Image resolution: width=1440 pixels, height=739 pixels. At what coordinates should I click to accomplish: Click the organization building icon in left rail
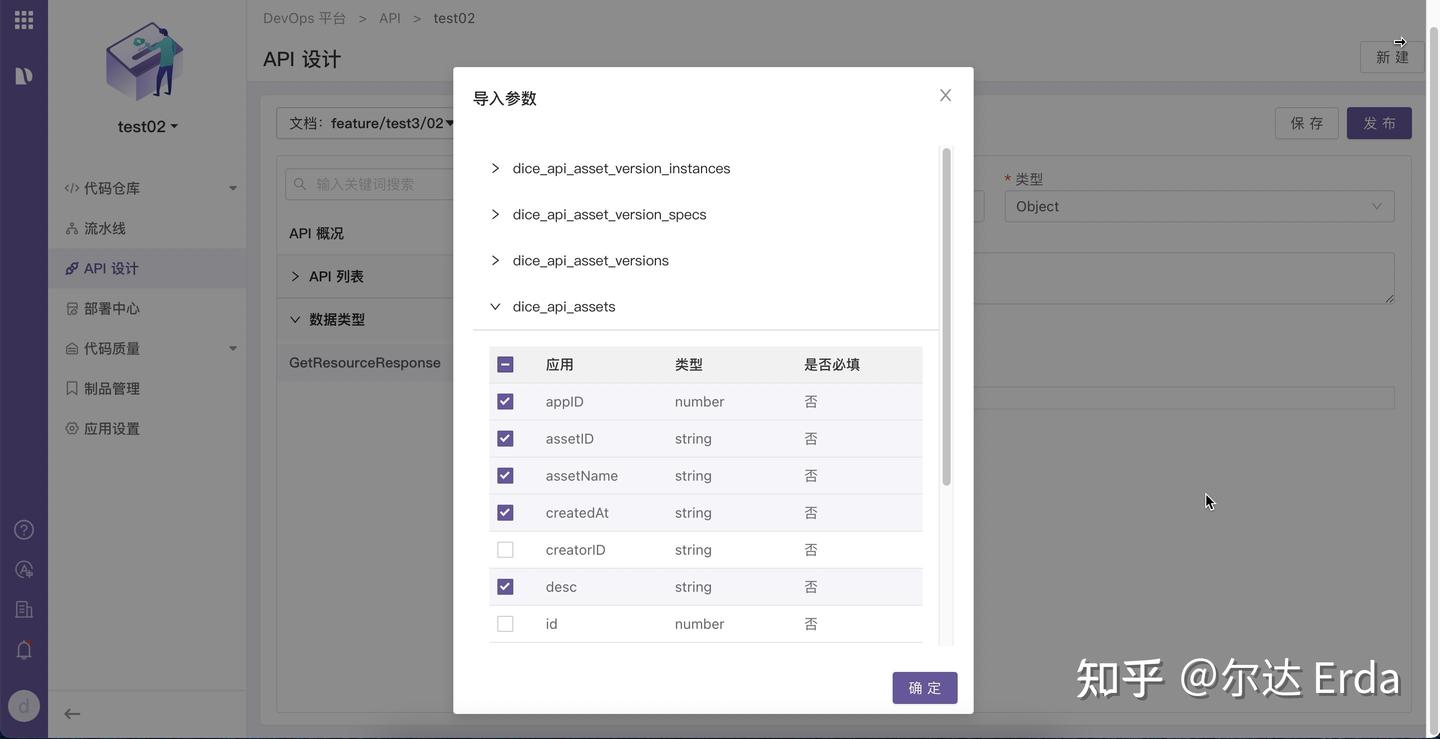pyautogui.click(x=24, y=610)
